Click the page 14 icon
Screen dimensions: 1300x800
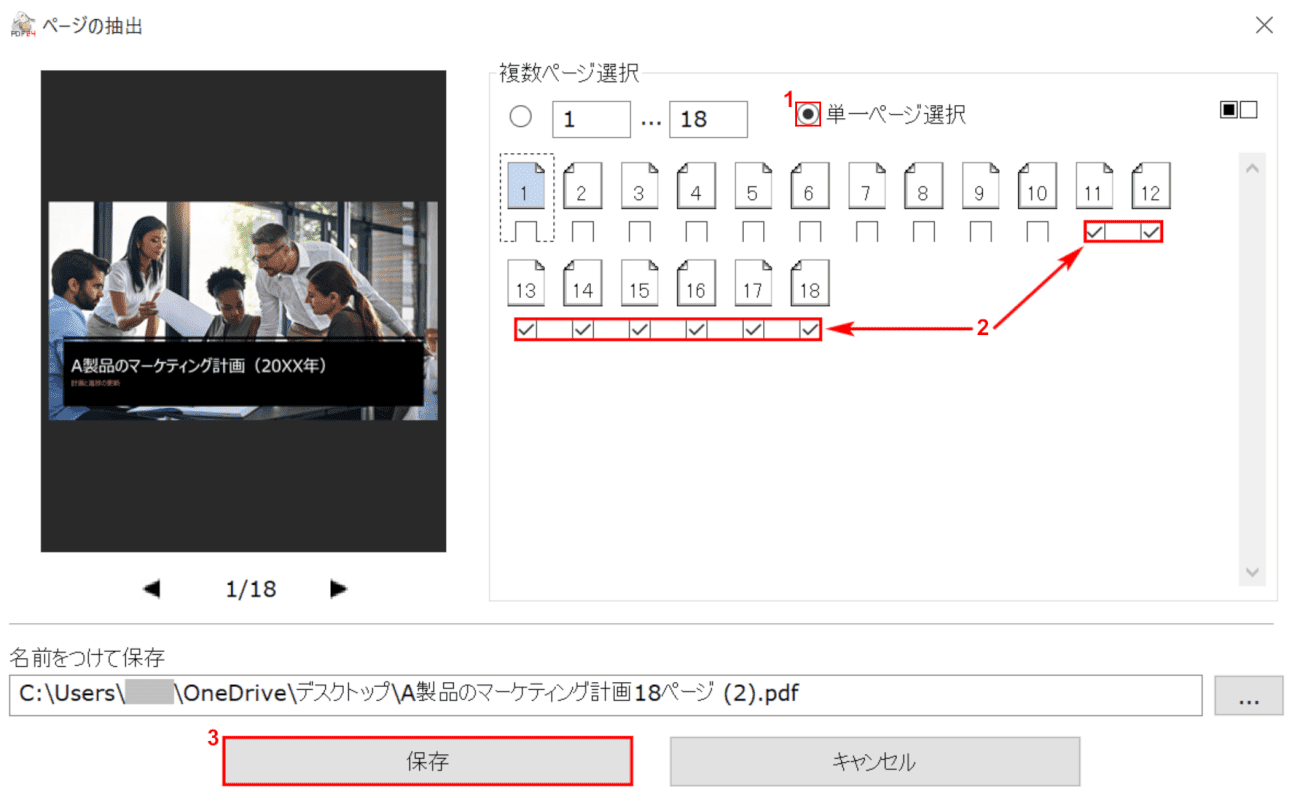pyautogui.click(x=583, y=283)
